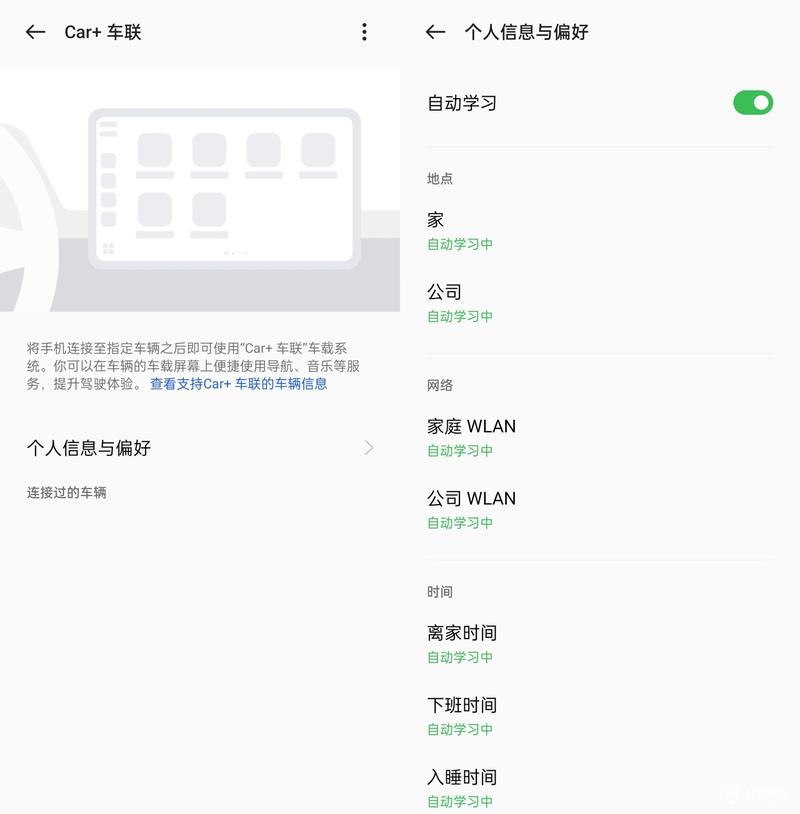Open the 查看支持Car+ 车联的车辆信息 link
The height and width of the screenshot is (814, 800).
coord(238,384)
